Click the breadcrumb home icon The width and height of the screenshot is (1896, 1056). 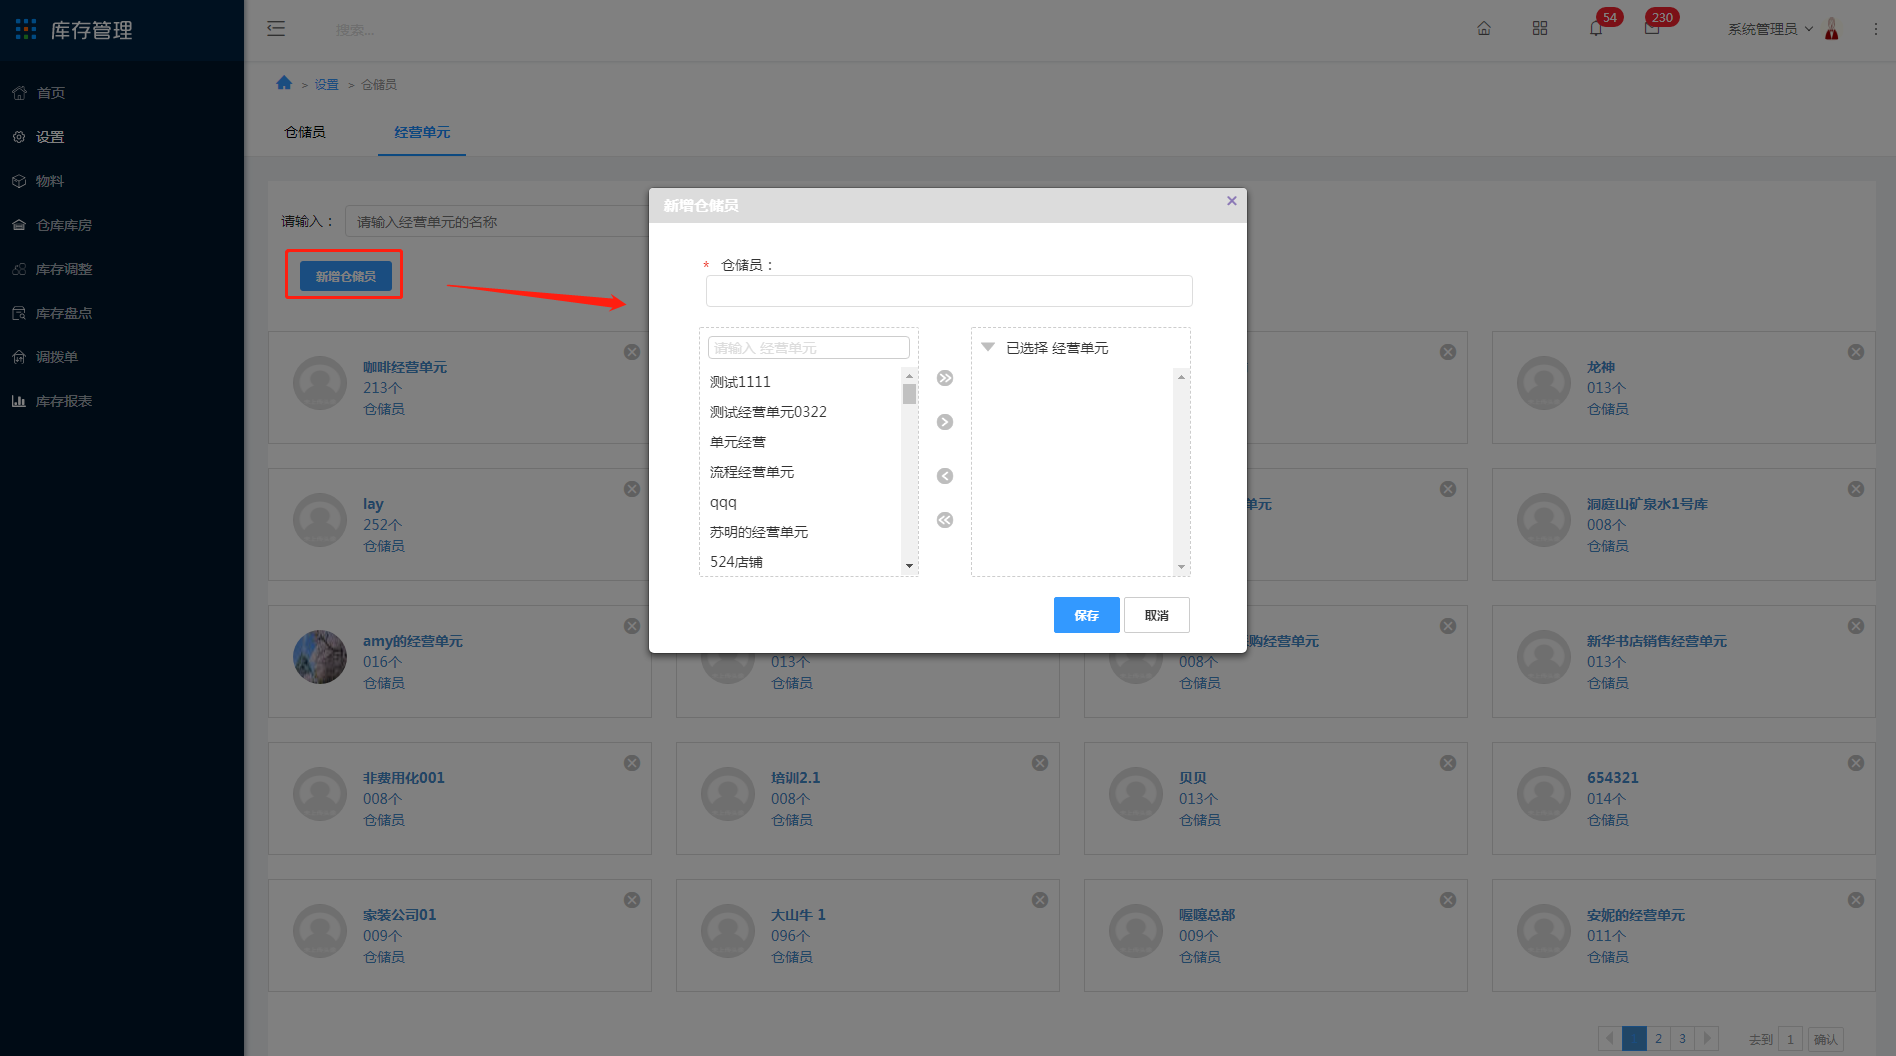284,83
